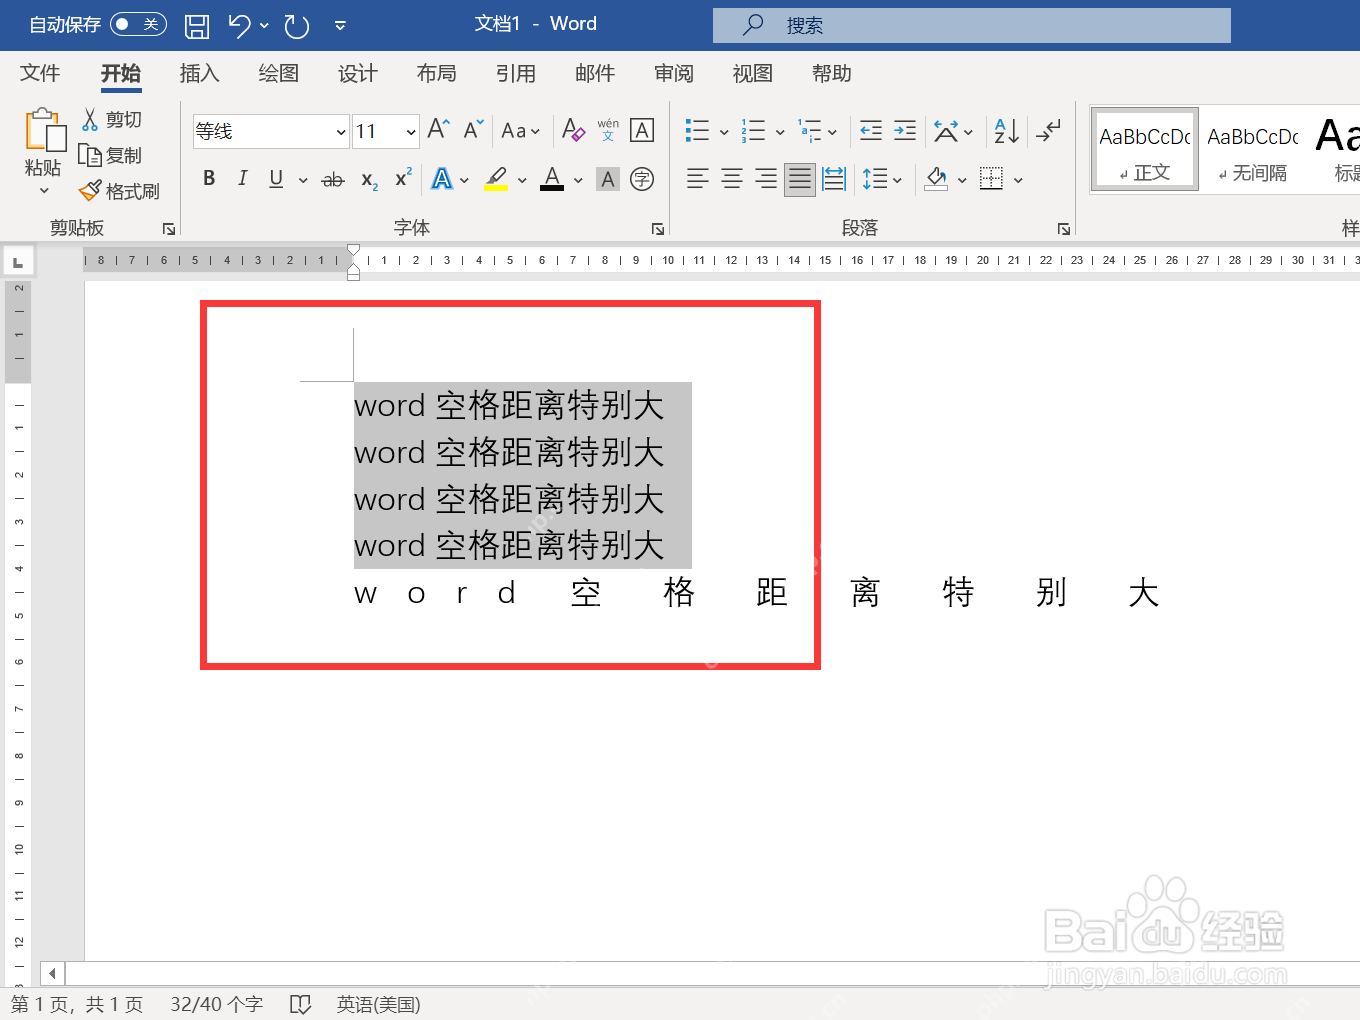Click the Sort (A-Z) icon
Screen dimensions: 1360x1020
pos(1006,131)
